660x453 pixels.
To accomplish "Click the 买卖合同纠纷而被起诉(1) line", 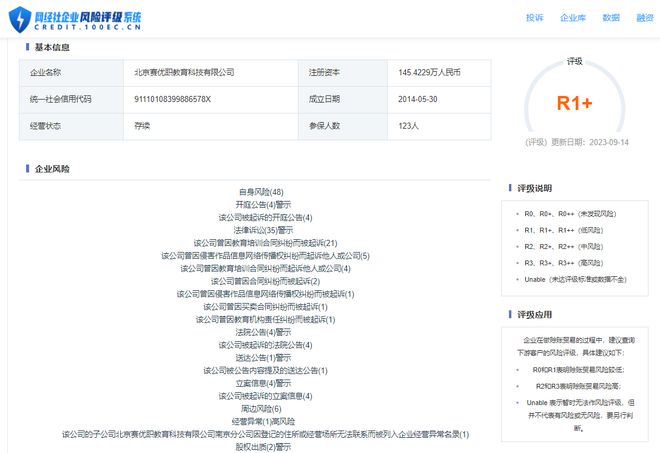I will (265, 307).
